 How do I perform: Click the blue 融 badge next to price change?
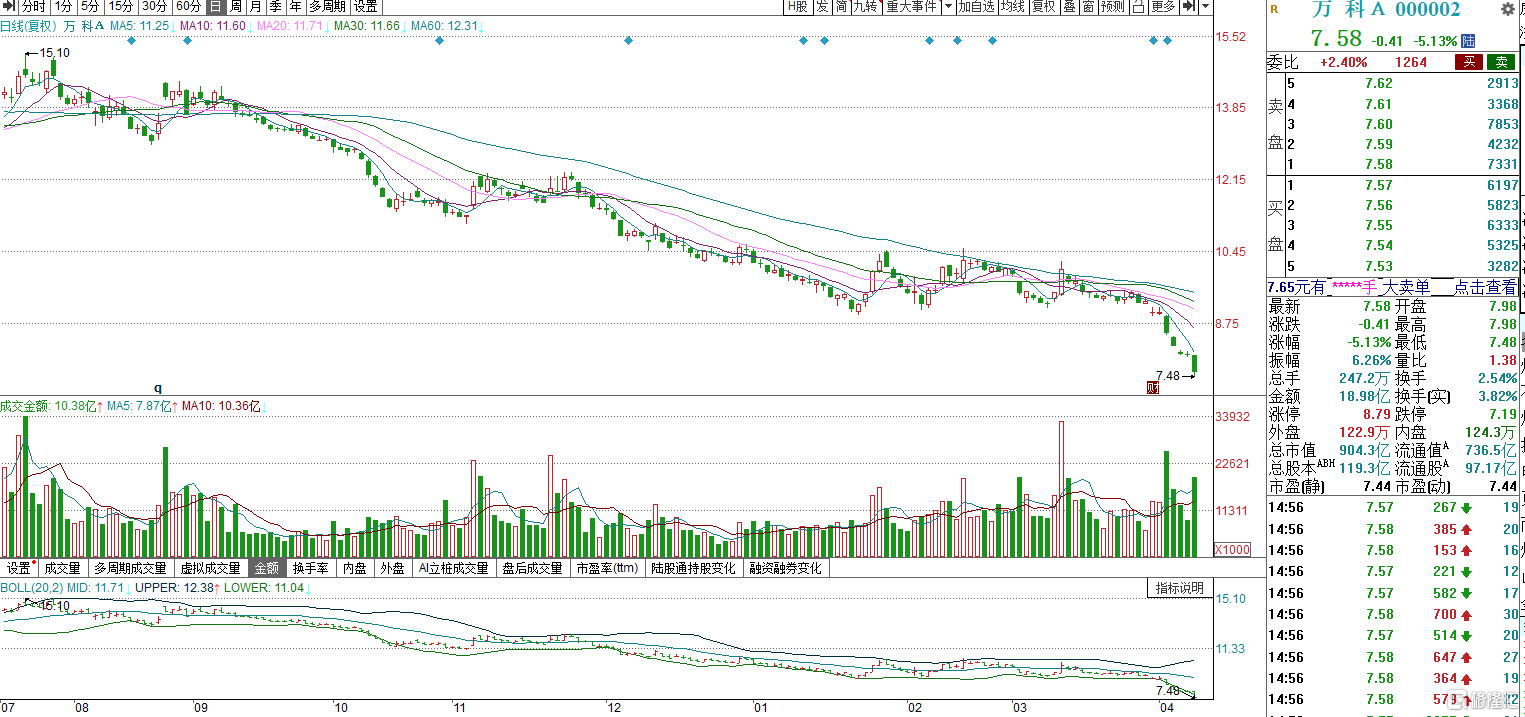pyautogui.click(x=1468, y=41)
